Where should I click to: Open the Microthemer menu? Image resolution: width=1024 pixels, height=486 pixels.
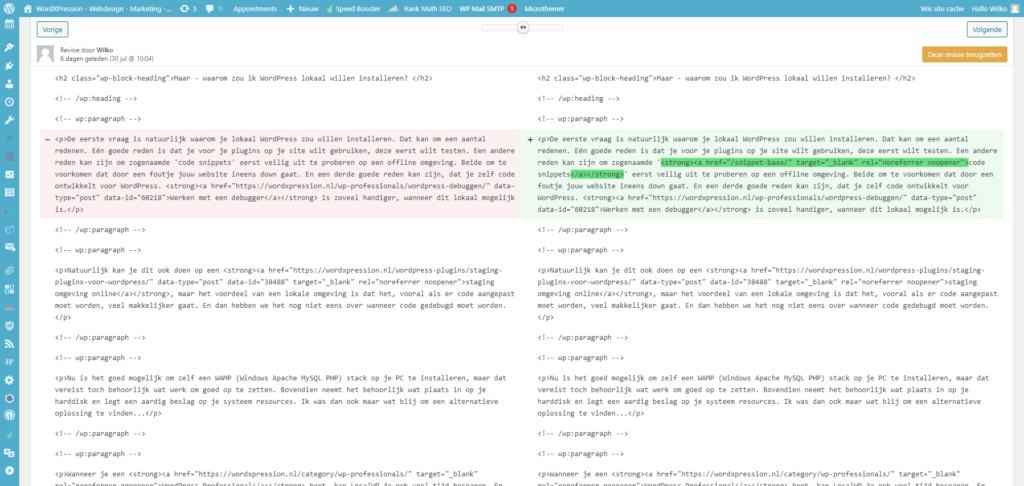tap(544, 8)
